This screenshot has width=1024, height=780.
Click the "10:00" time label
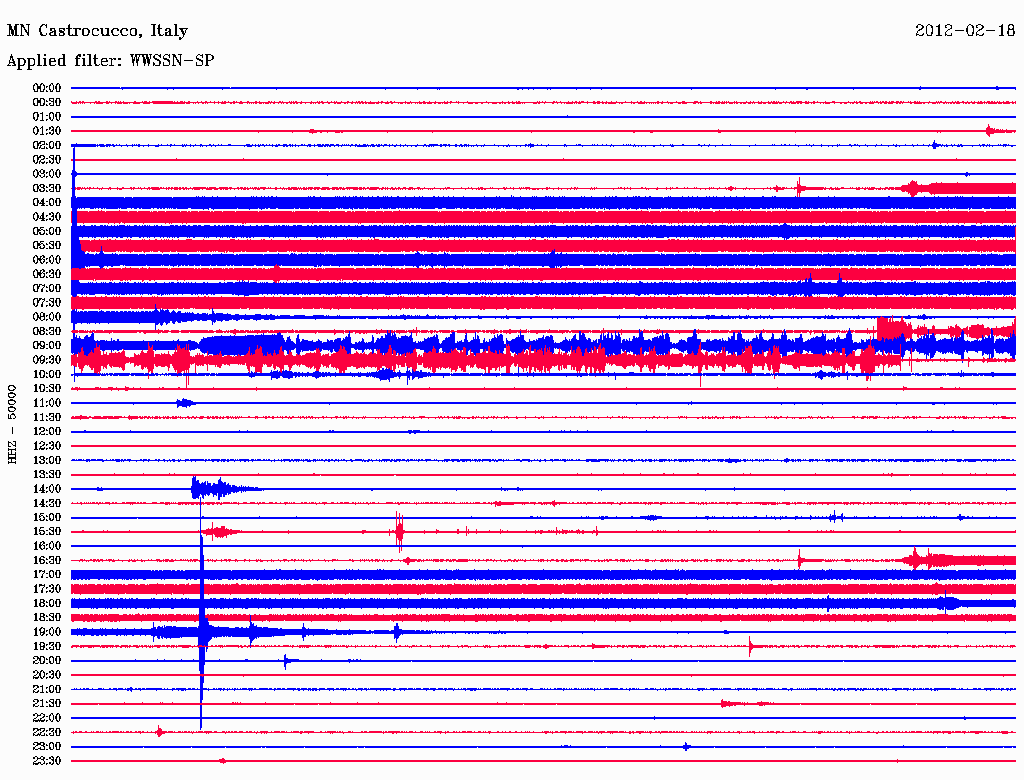coord(46,374)
